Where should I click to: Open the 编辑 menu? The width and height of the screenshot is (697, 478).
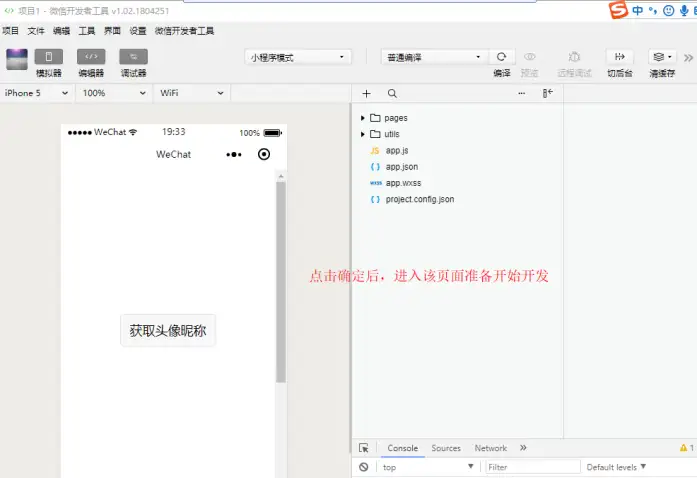(61, 31)
